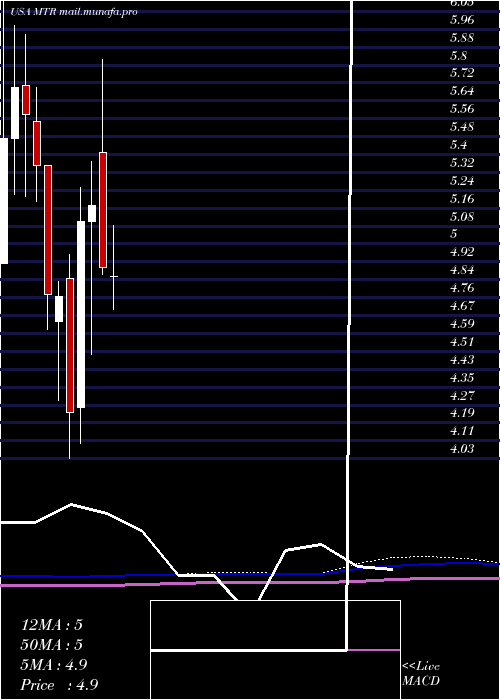
Task: Click the 5.32 price axis label
Action: (462, 162)
